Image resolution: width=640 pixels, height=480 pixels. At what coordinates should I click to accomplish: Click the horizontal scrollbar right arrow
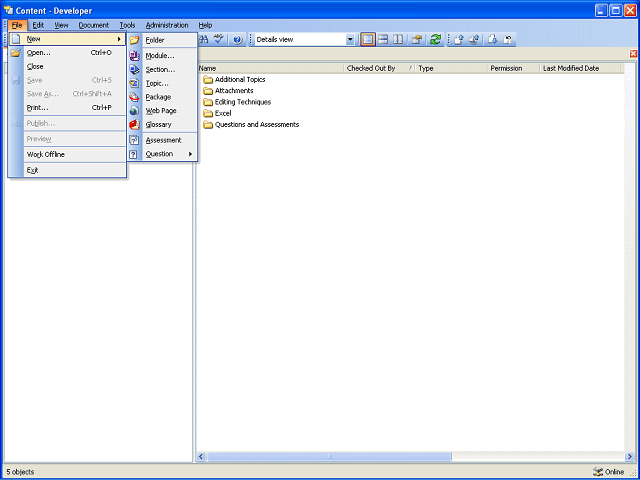[x=629, y=456]
